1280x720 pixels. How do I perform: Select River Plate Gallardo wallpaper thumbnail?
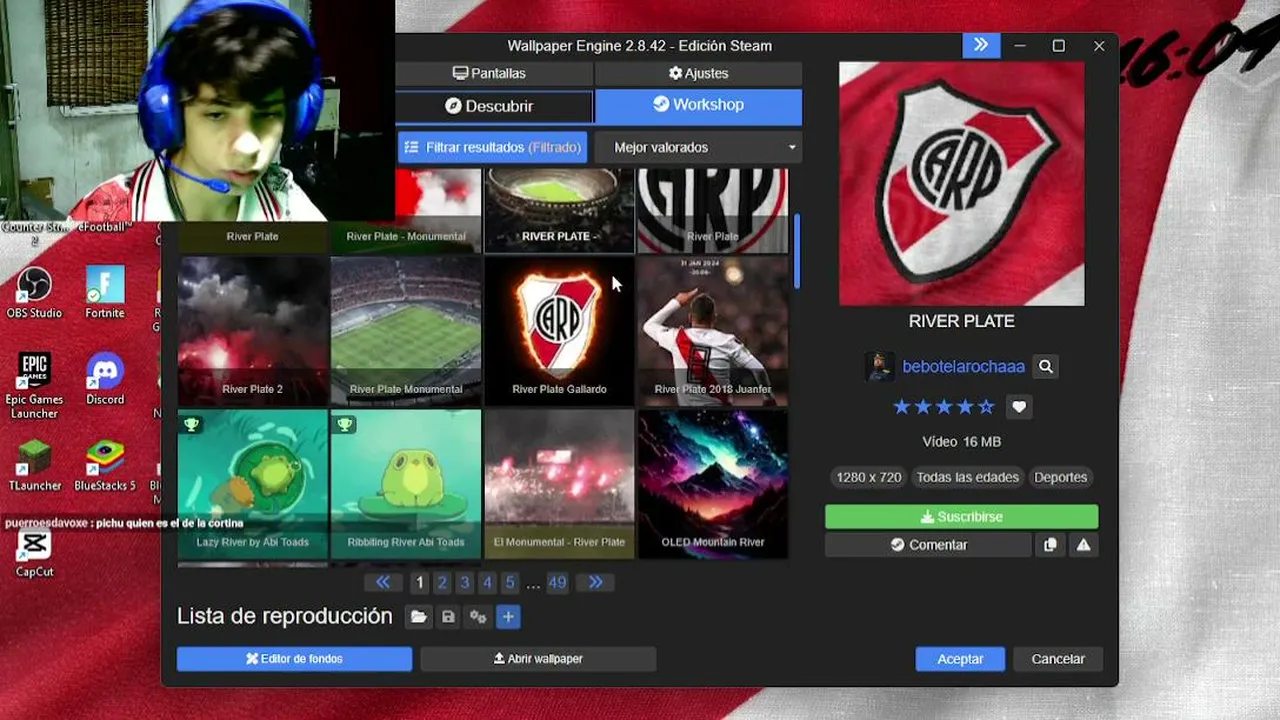(559, 331)
